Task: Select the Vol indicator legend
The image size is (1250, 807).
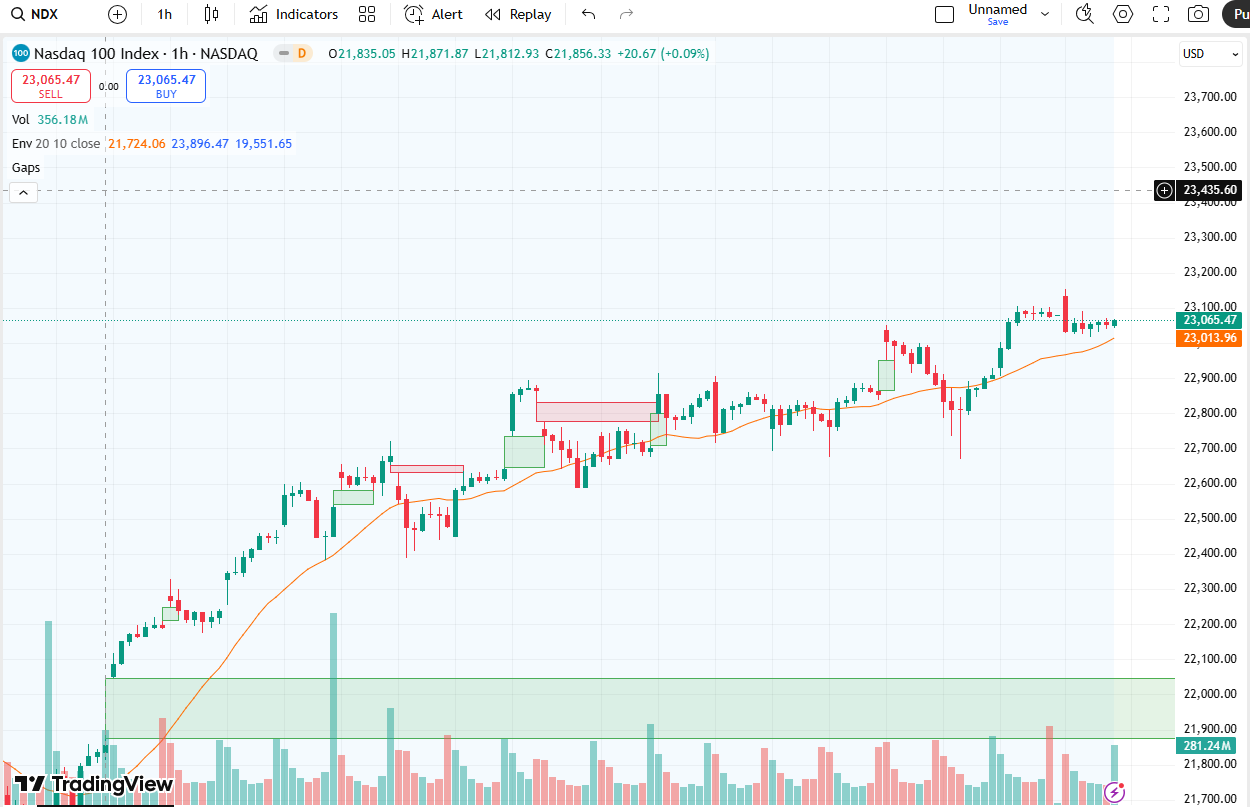Action: pos(21,119)
